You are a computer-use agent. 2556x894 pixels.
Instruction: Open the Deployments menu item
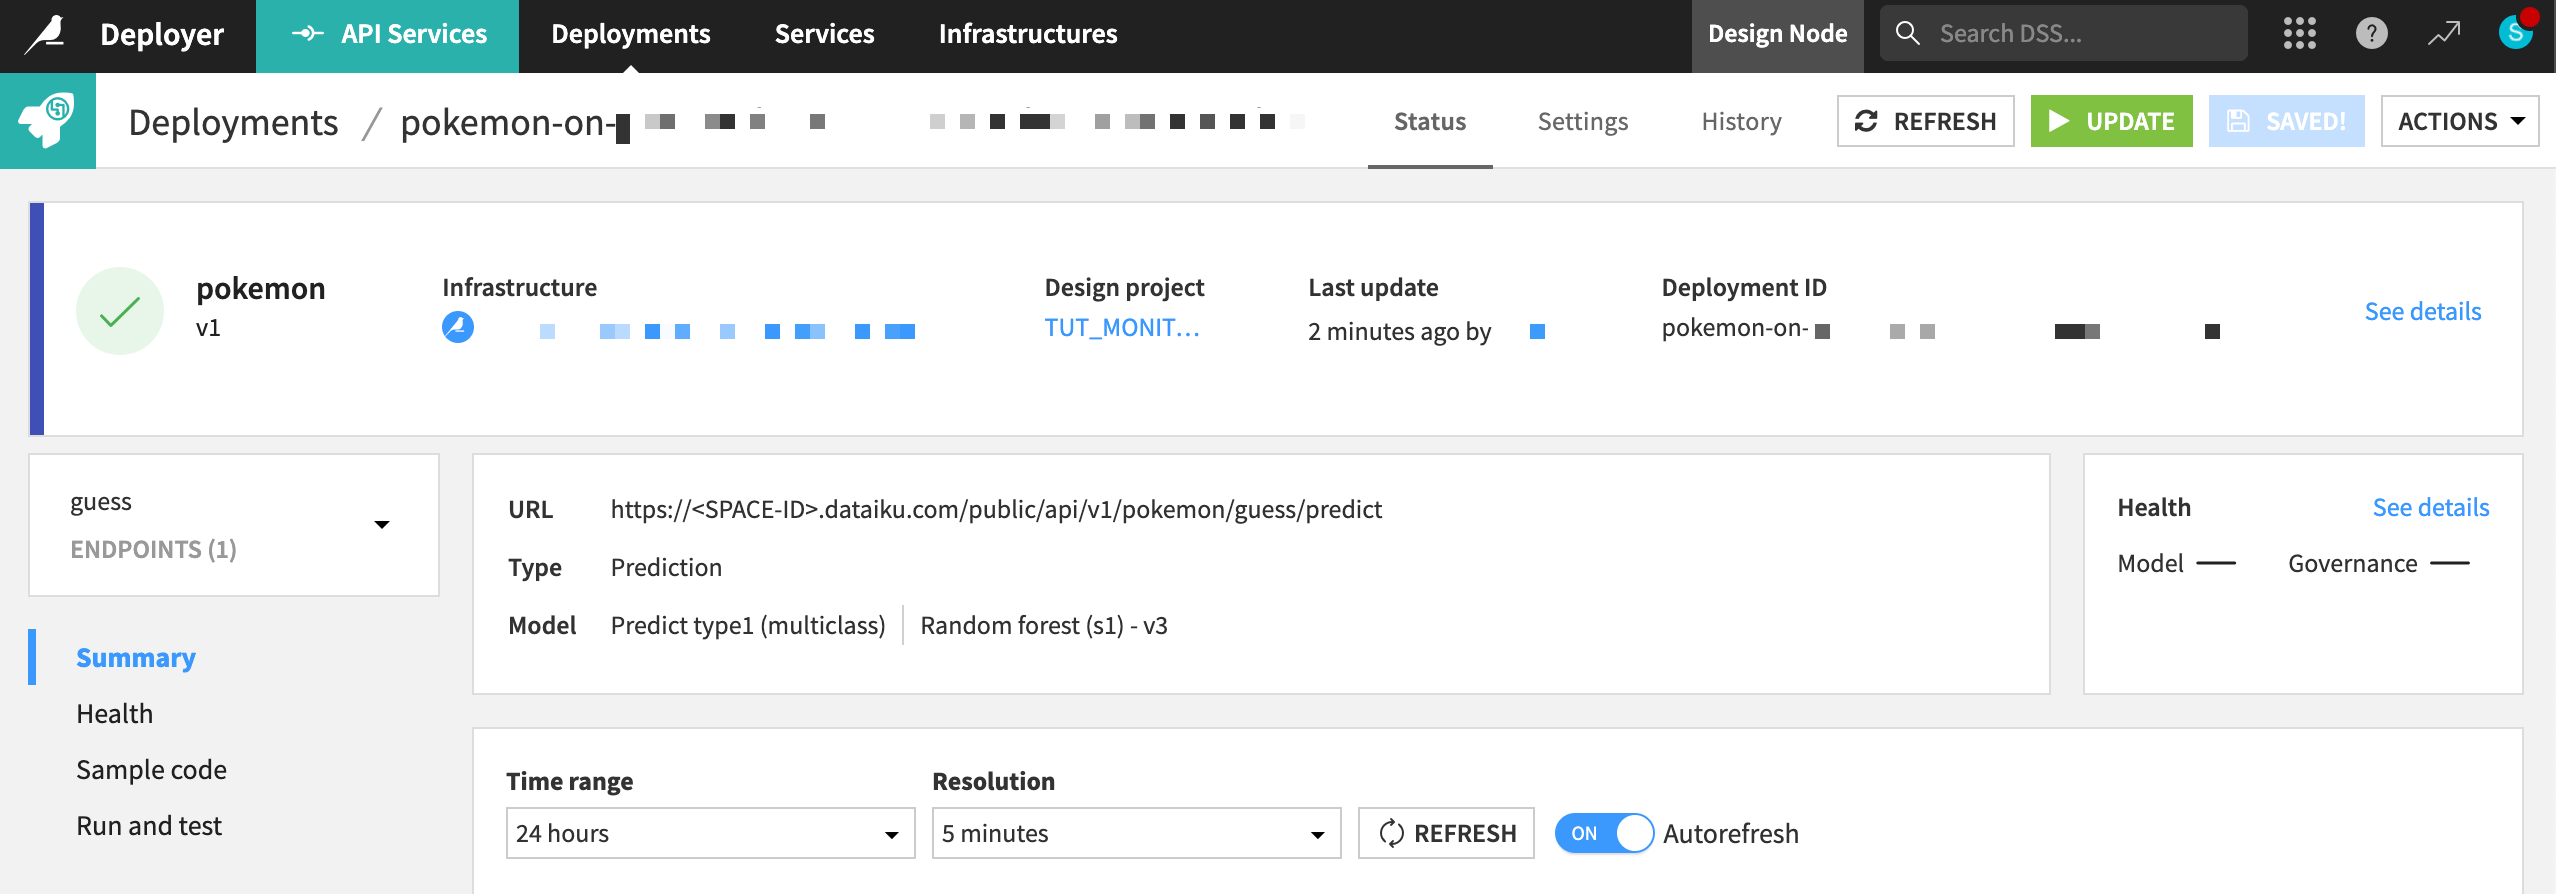pos(630,34)
